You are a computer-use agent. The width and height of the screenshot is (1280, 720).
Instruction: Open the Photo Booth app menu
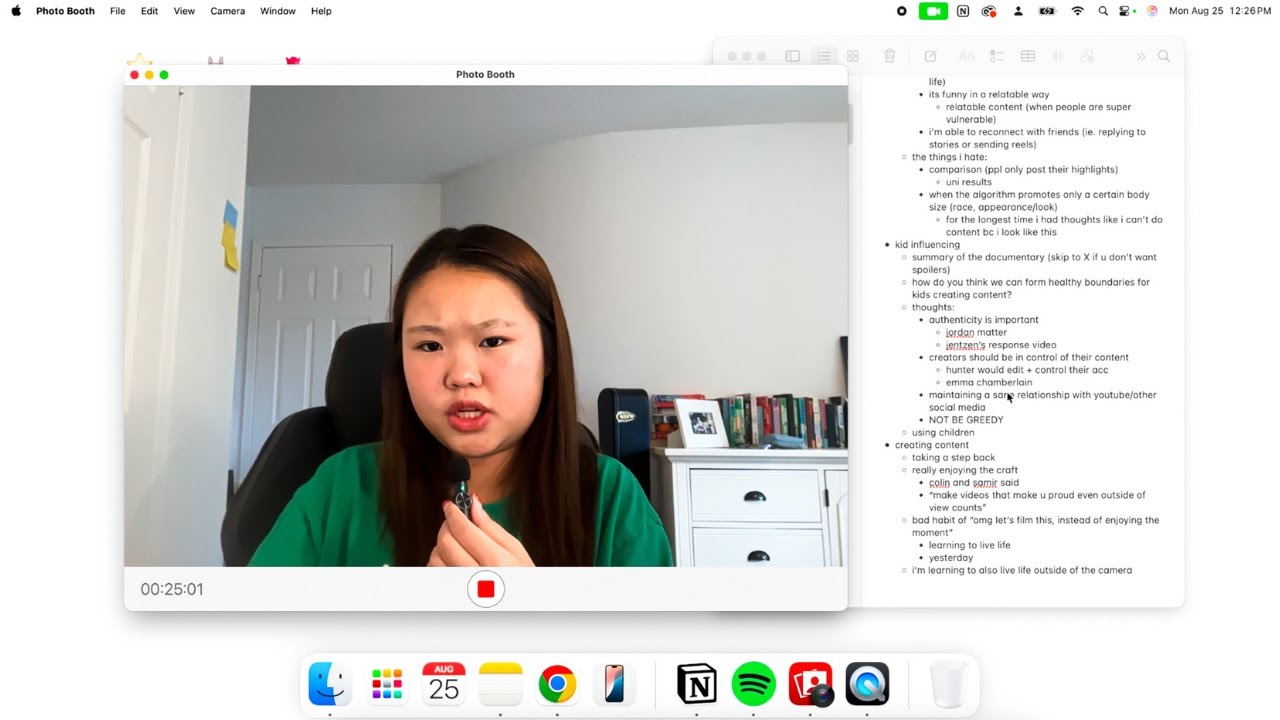point(65,11)
